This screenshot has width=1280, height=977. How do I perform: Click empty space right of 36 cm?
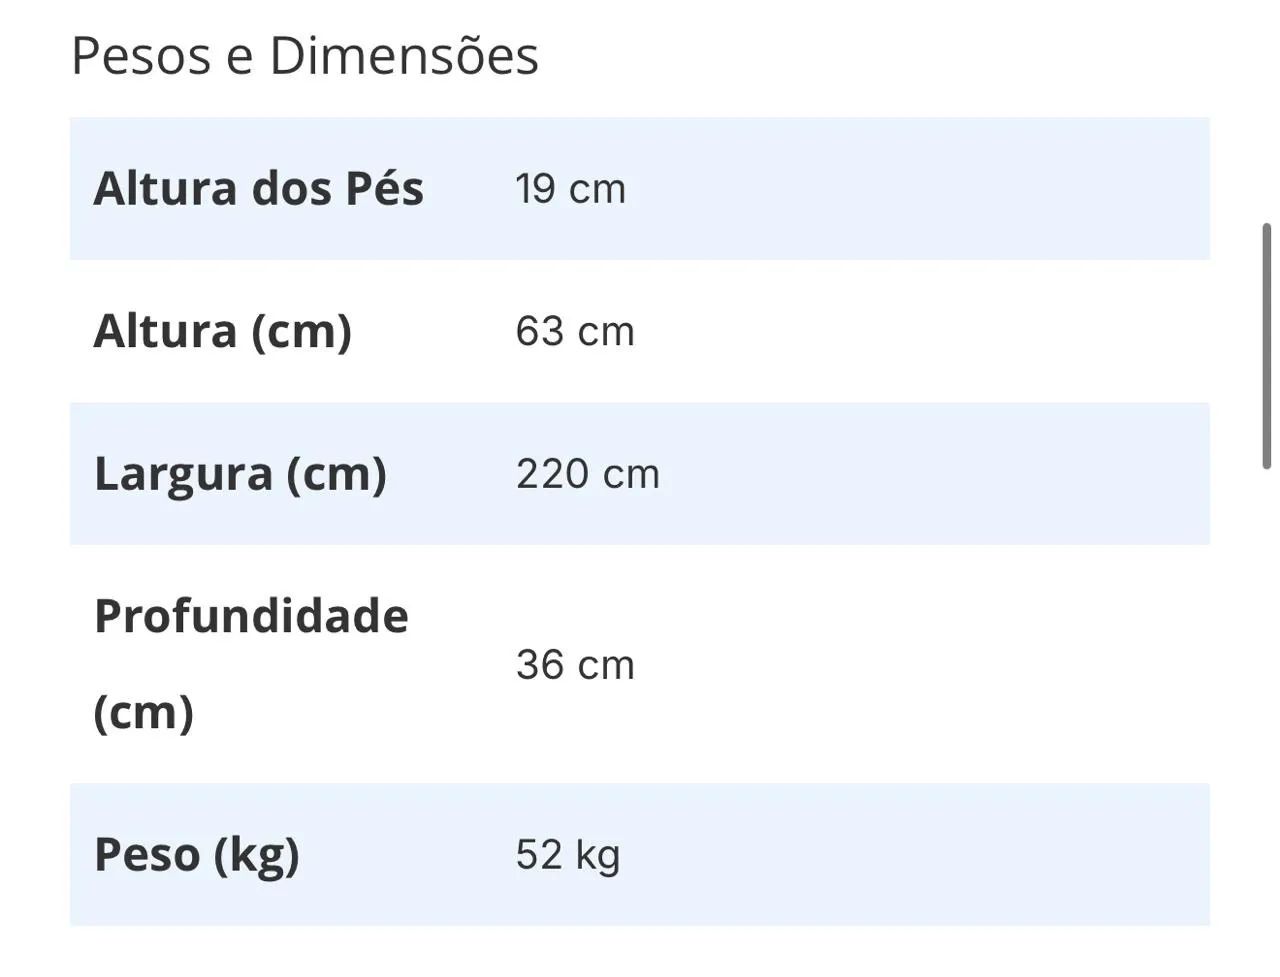pos(900,665)
